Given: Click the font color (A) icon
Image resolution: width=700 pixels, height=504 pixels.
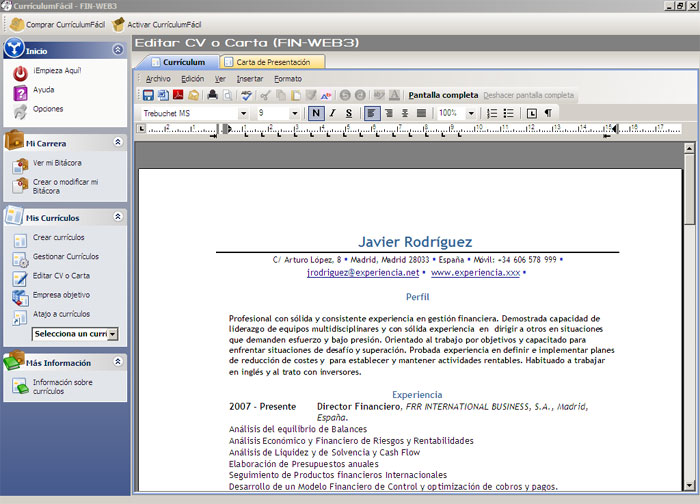Looking at the screenshot, I should [x=394, y=95].
